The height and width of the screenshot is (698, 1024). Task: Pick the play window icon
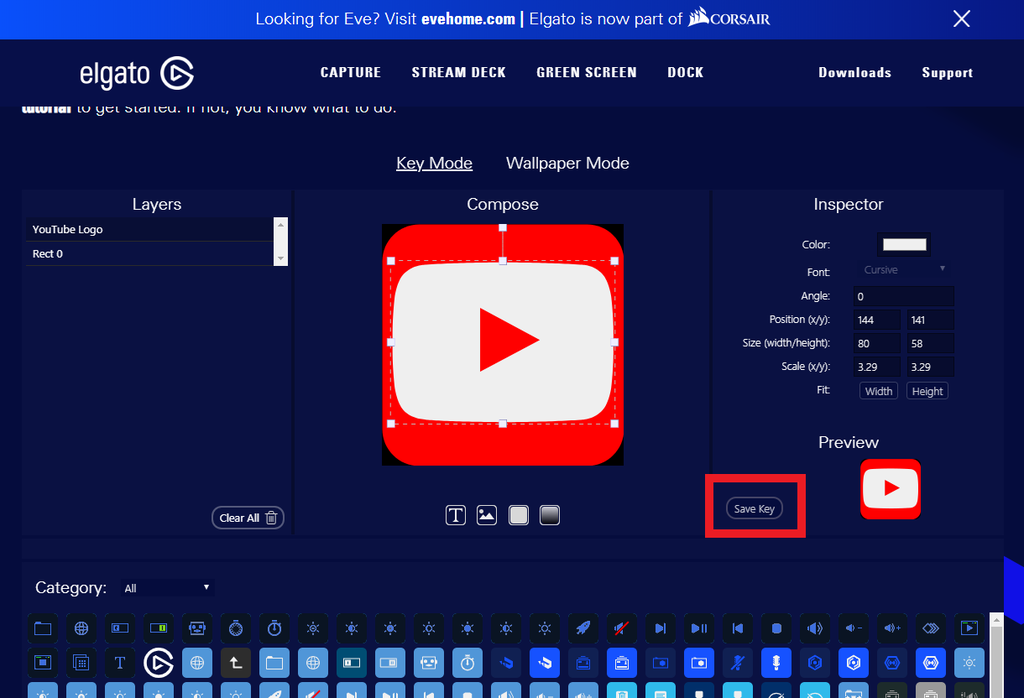coord(969,628)
